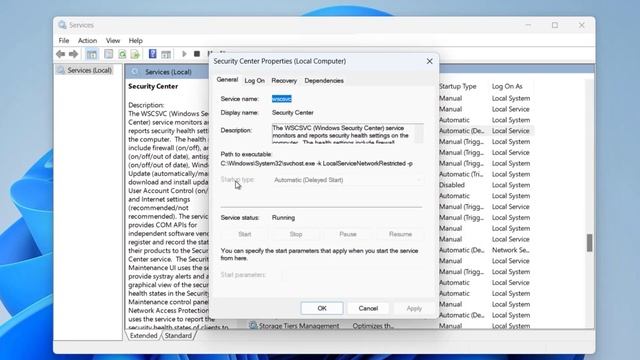This screenshot has height=360, width=640.
Task: Click the Pause service button
Action: pos(348,234)
